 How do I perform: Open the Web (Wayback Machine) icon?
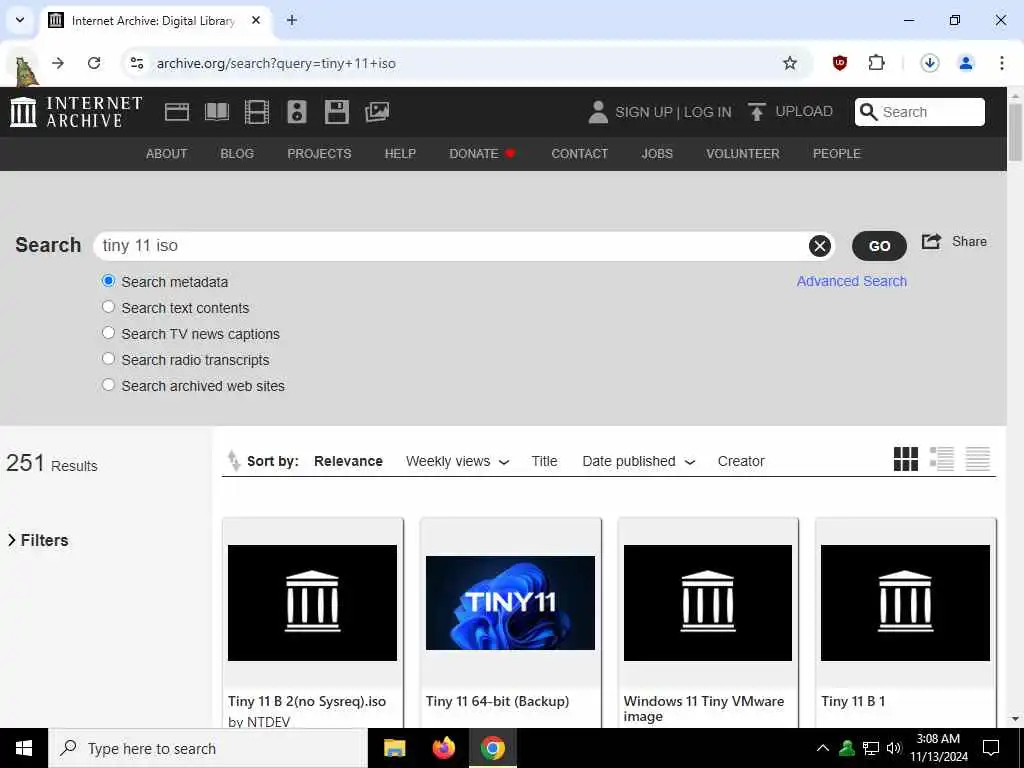tap(176, 112)
